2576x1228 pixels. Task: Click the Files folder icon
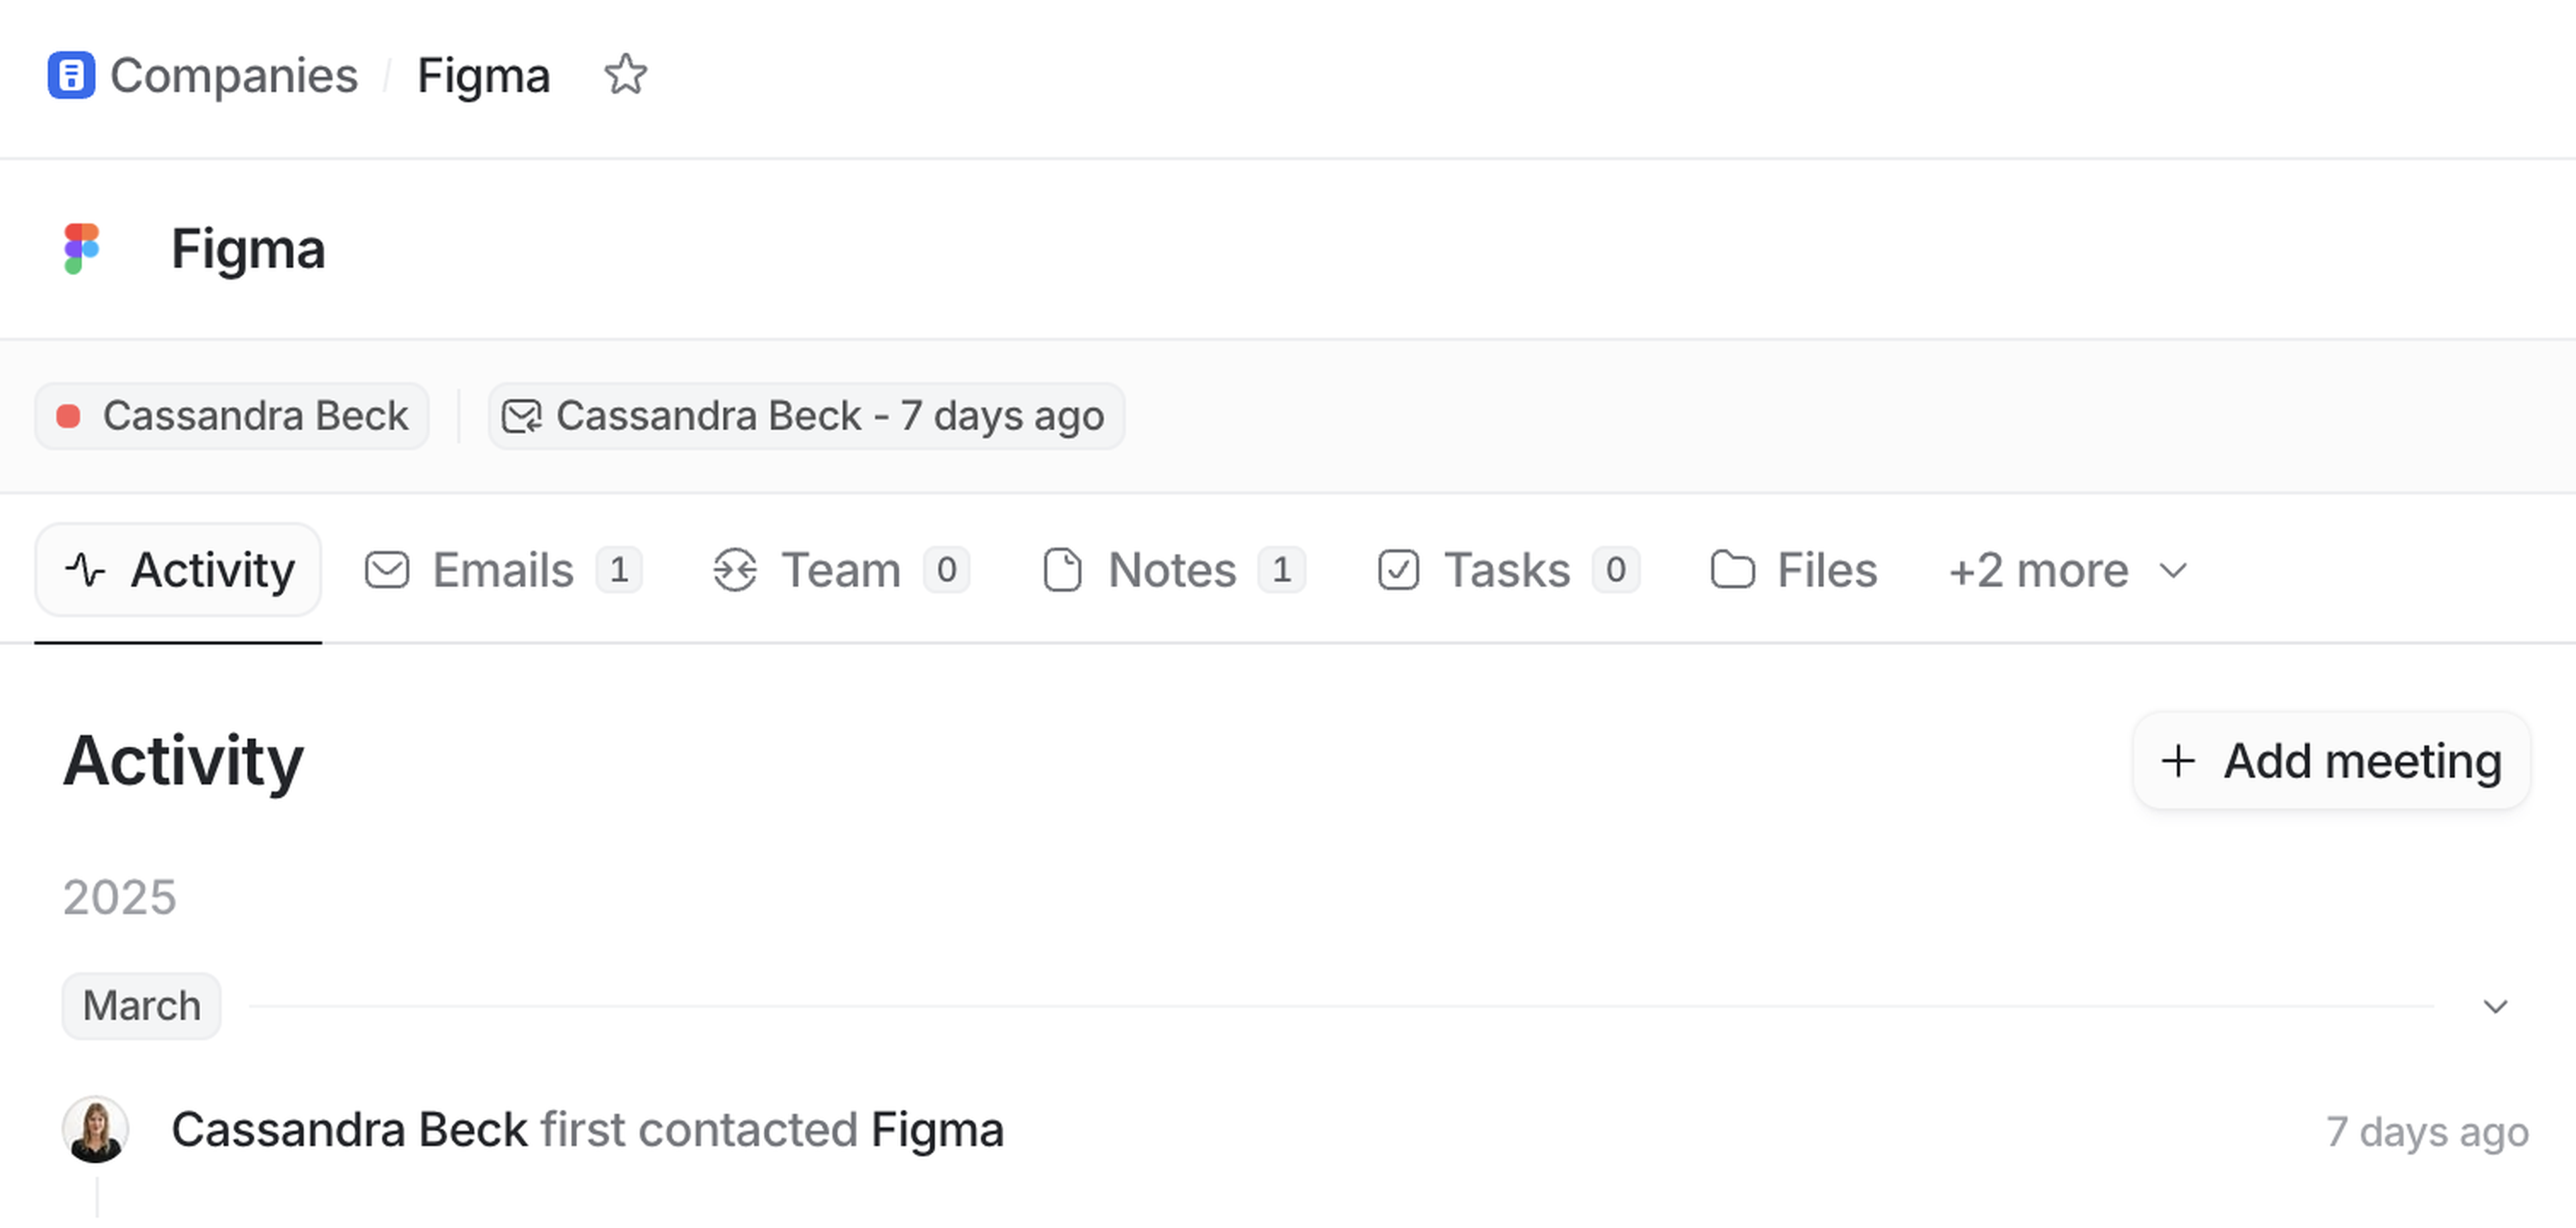1732,570
